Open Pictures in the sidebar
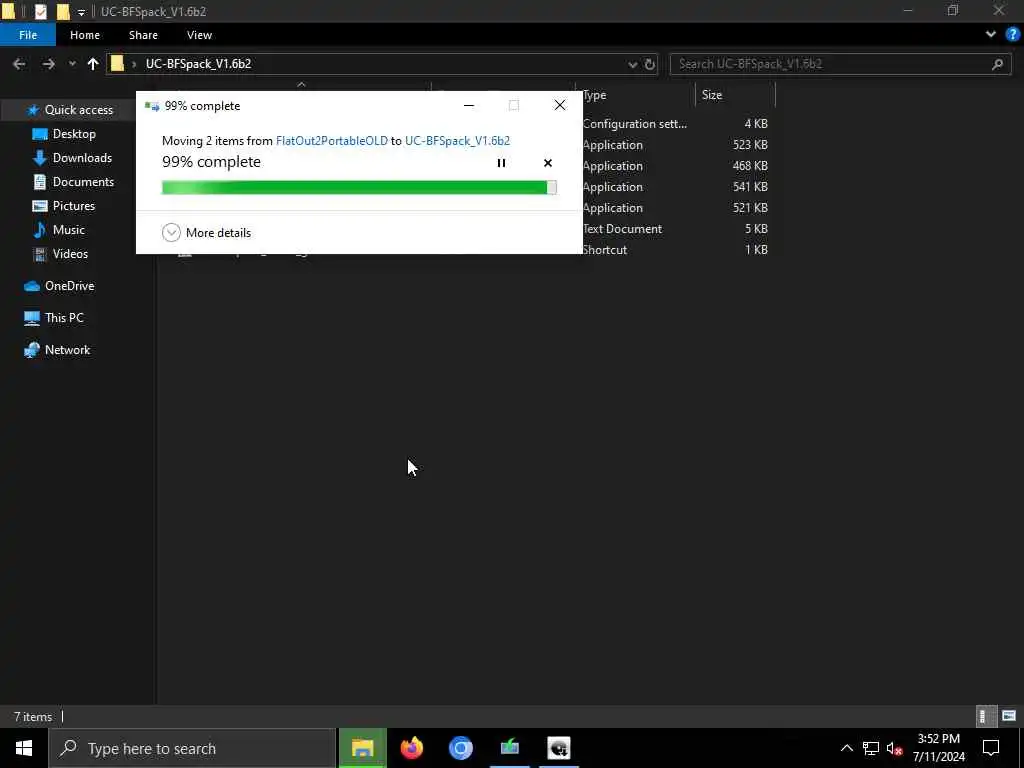Viewport: 1024px width, 768px height. click(73, 206)
